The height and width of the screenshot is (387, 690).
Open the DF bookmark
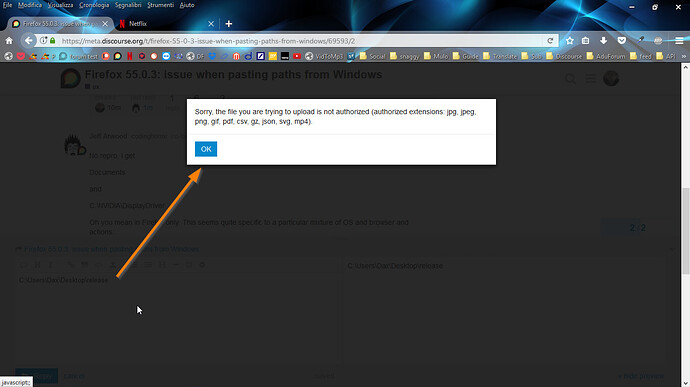(x=196, y=56)
